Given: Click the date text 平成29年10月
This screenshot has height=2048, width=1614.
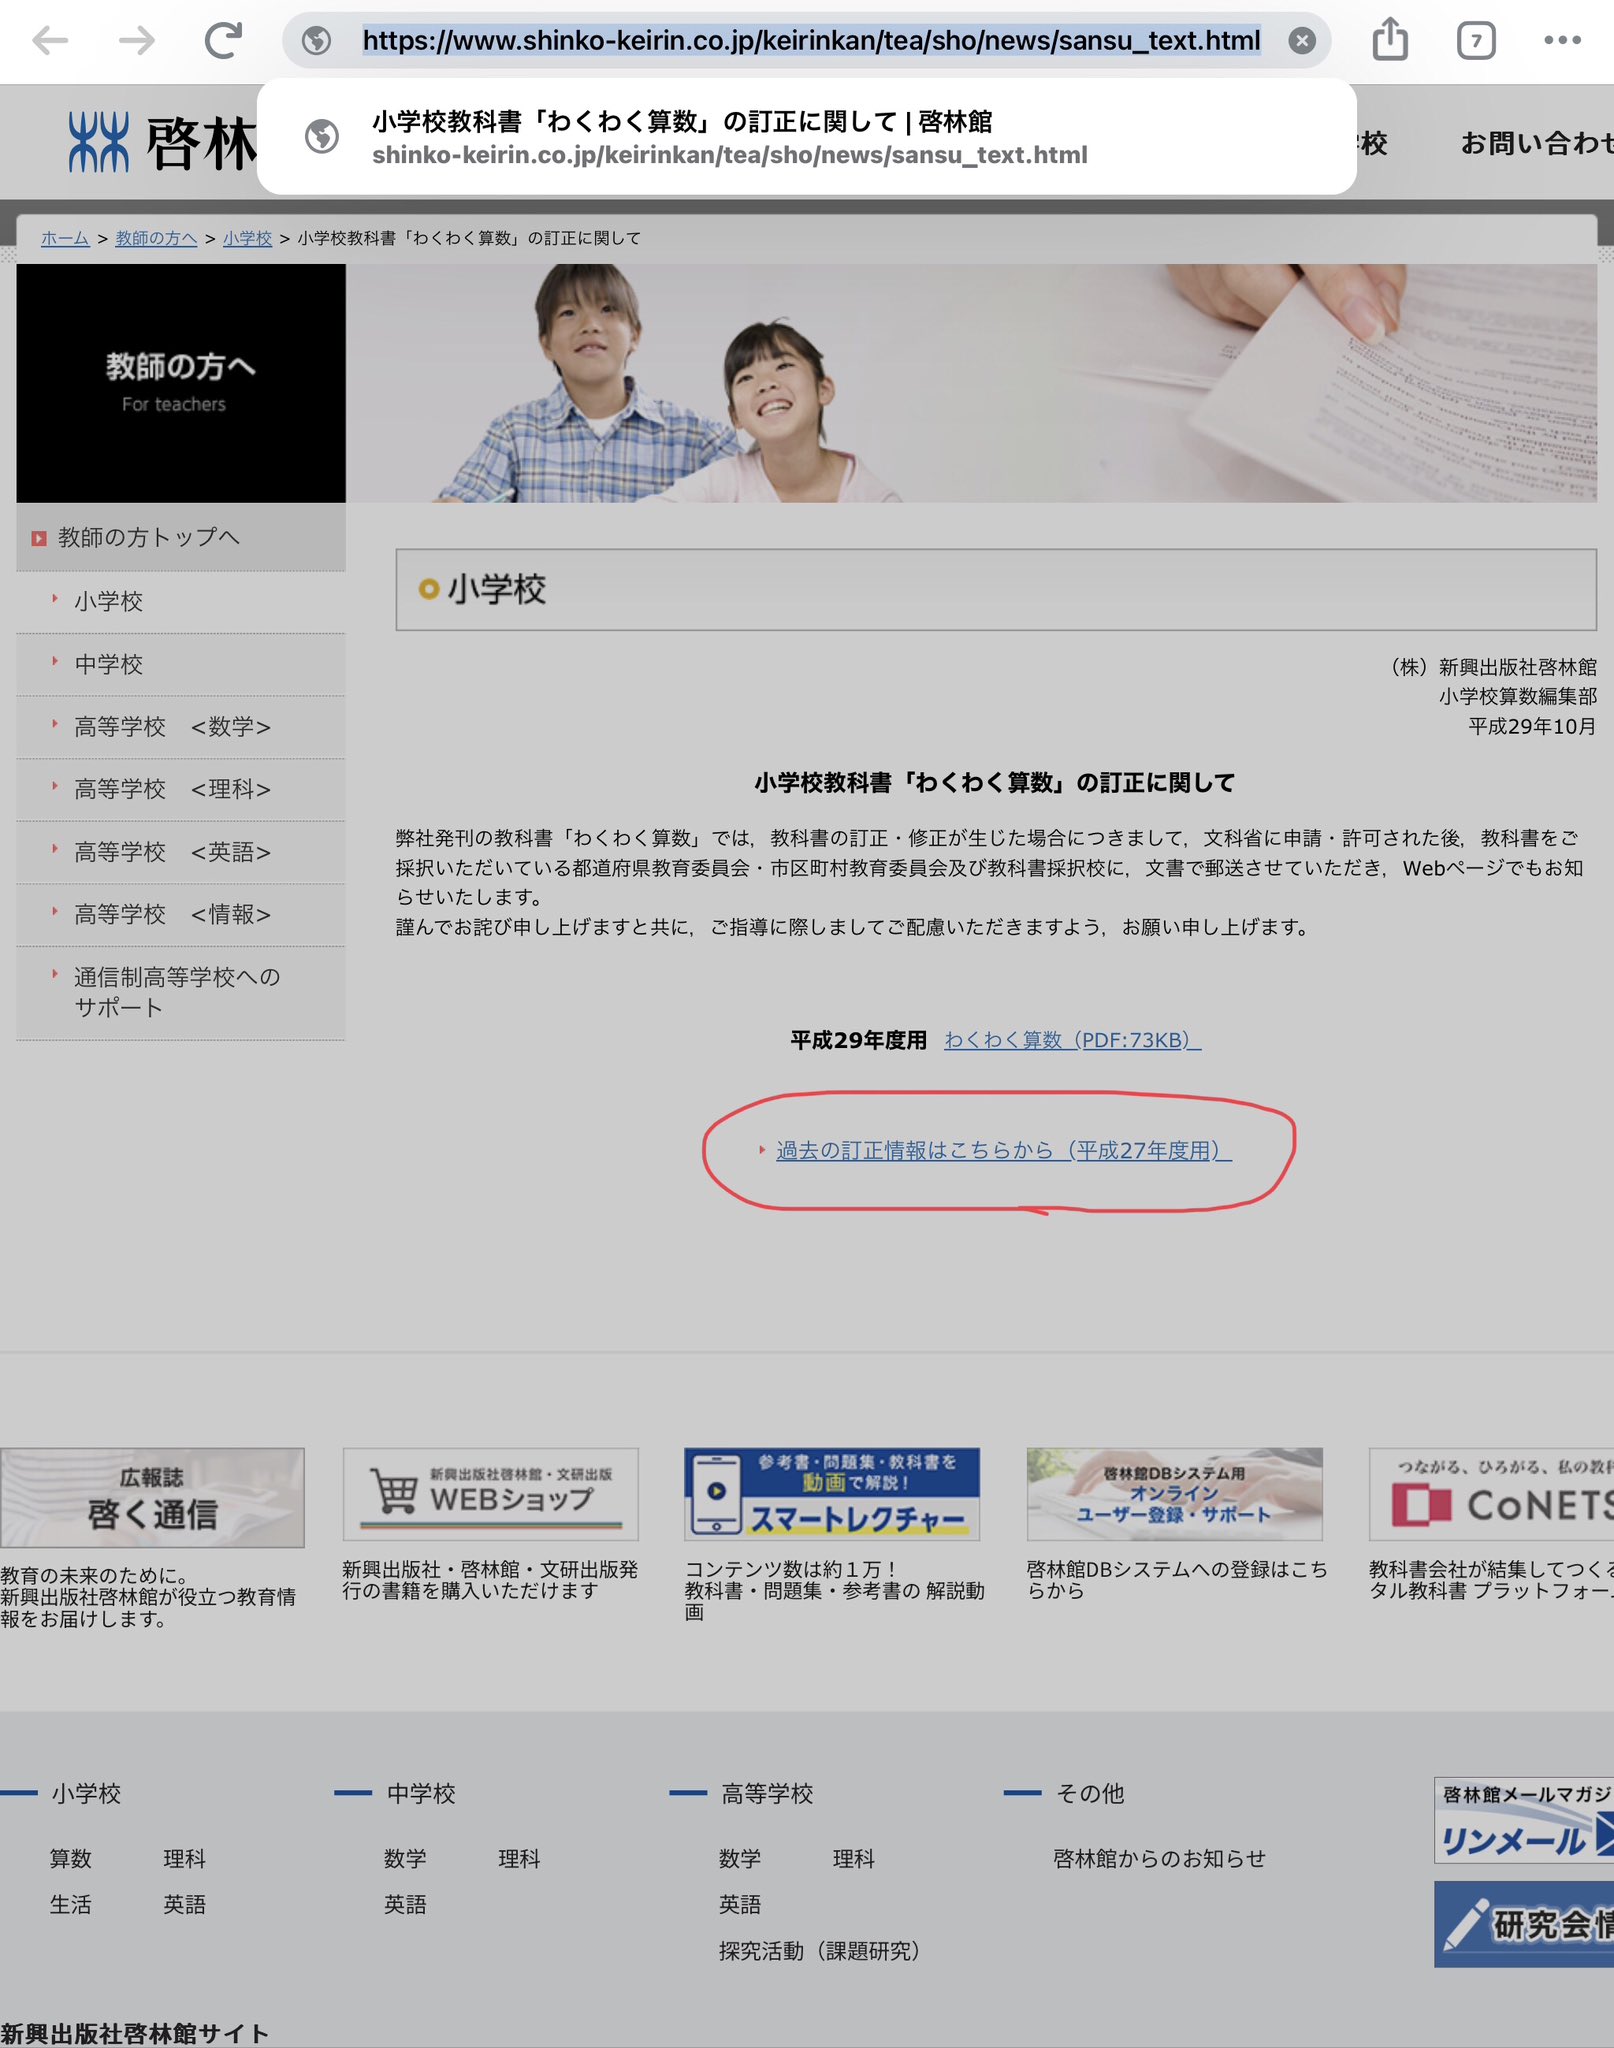Looking at the screenshot, I should [1532, 727].
